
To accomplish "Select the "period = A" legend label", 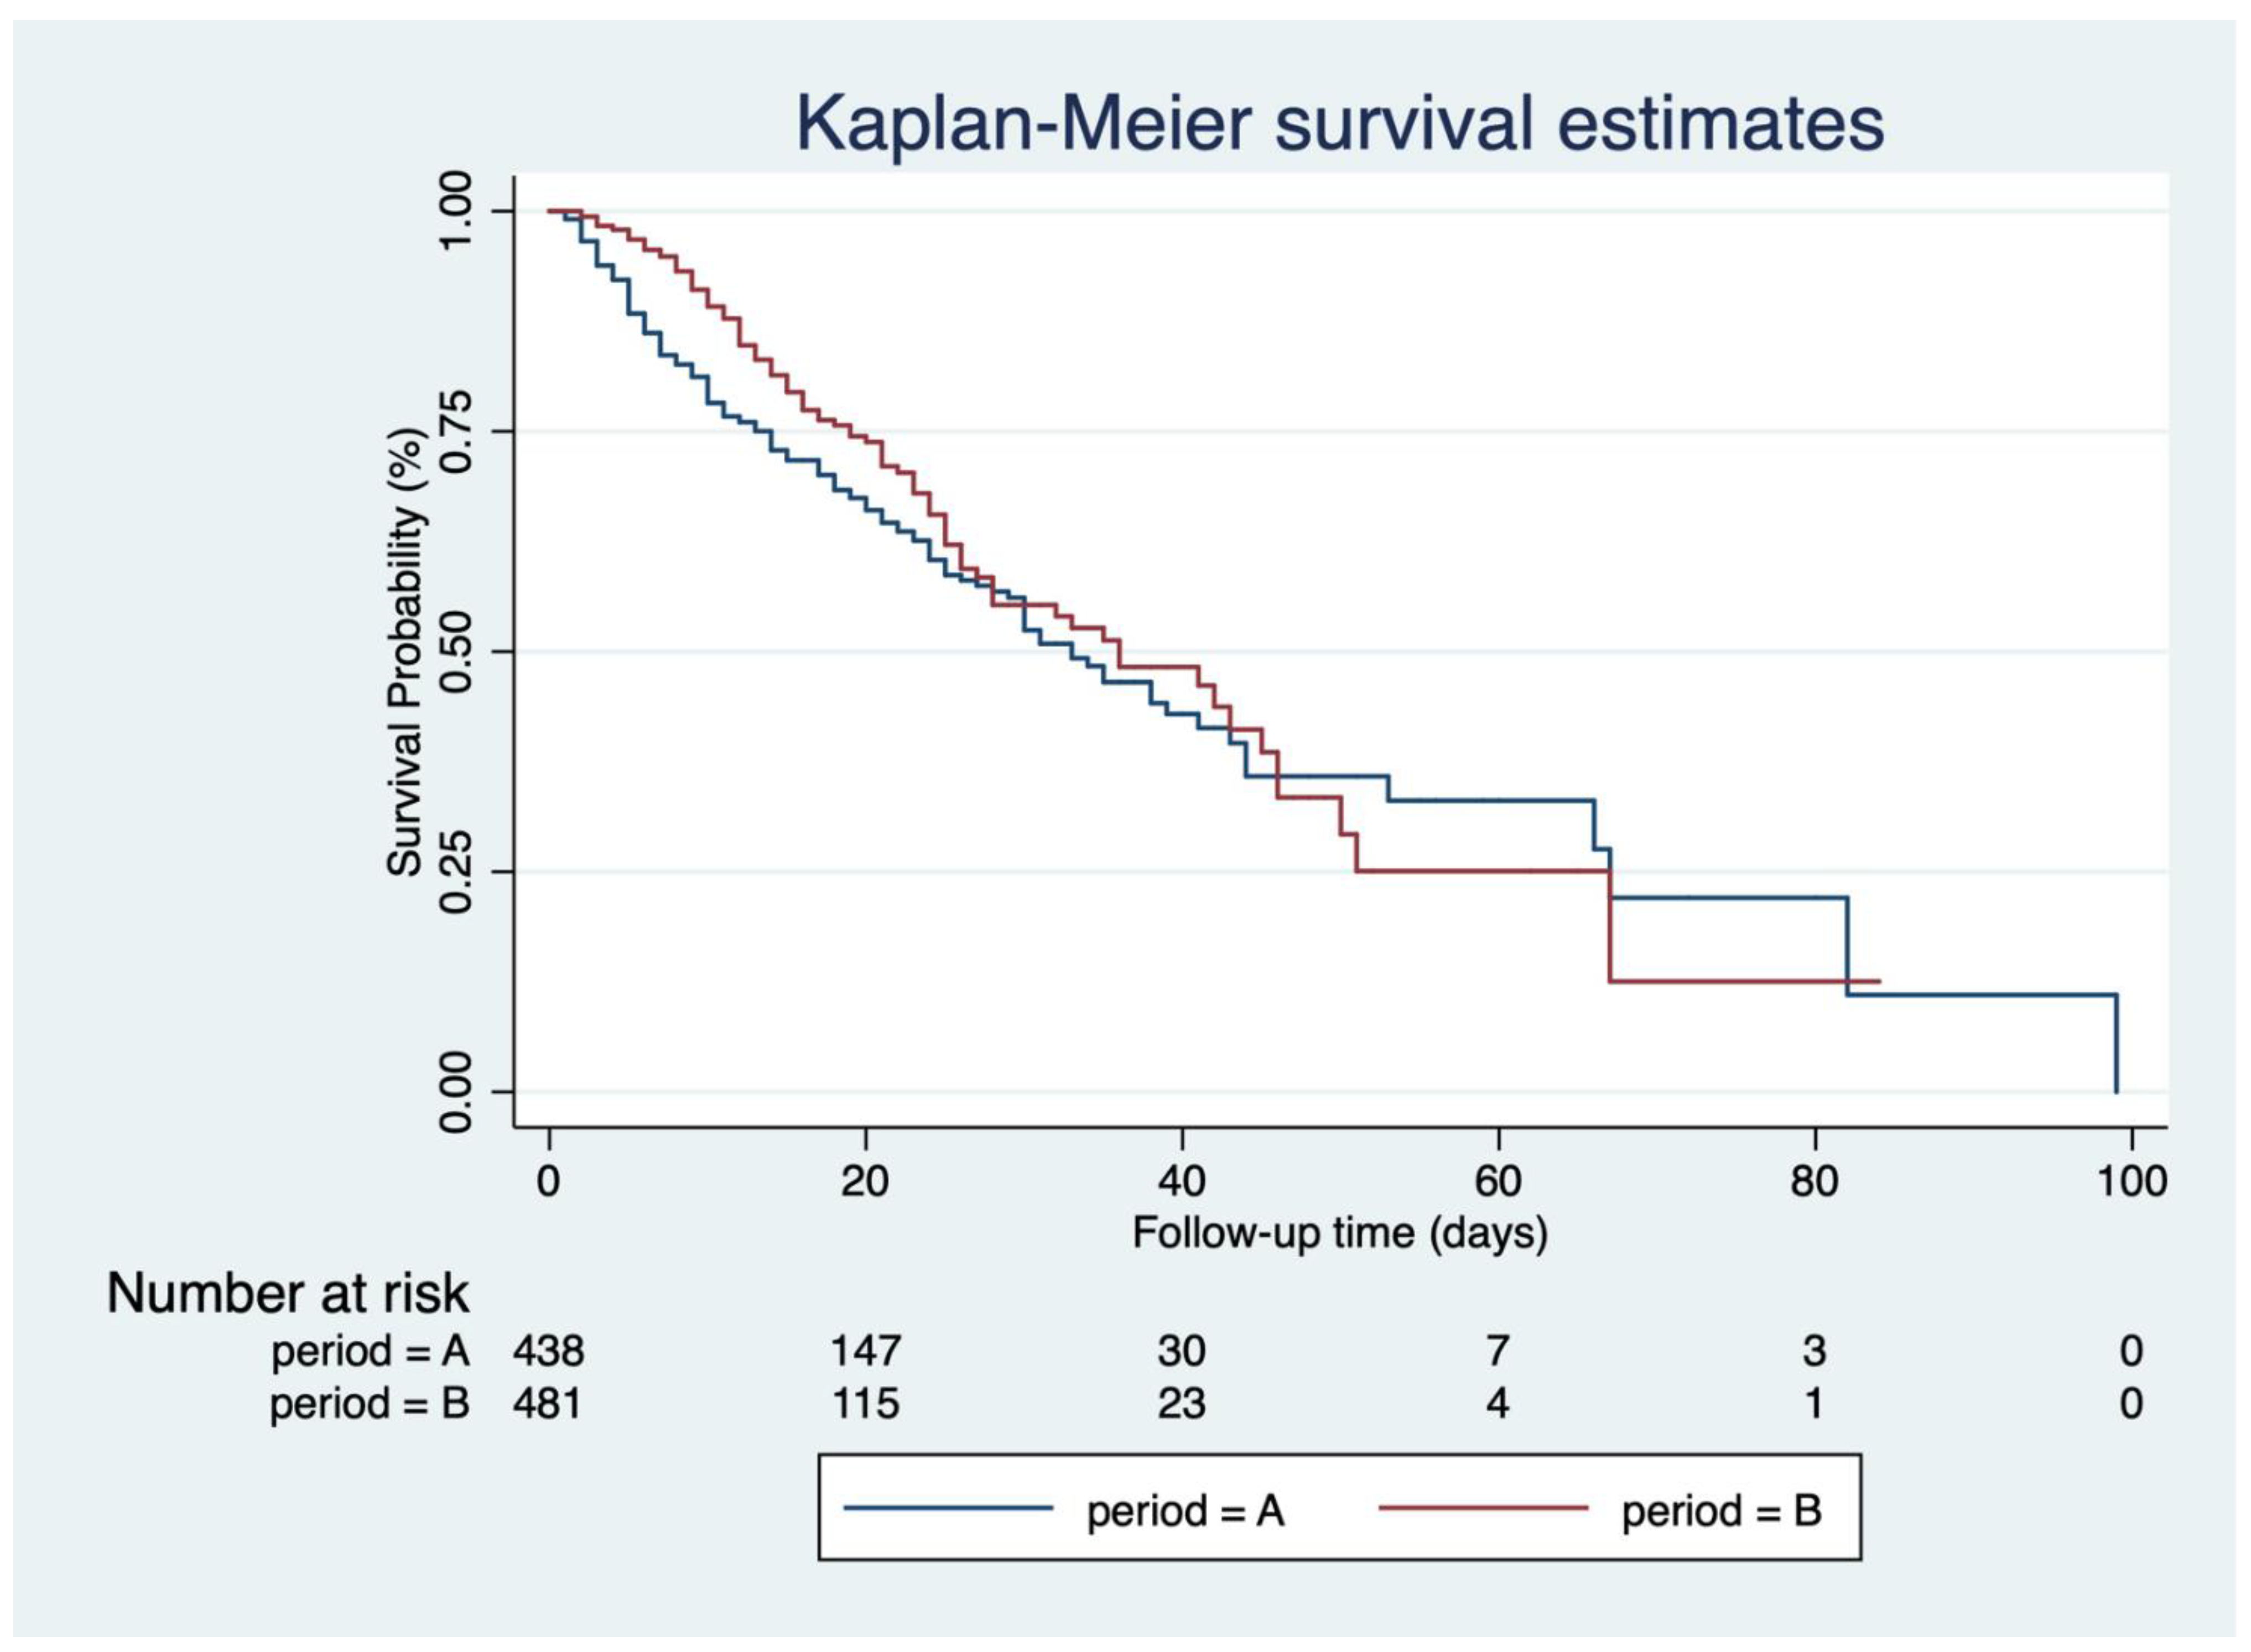I will point(1185,1510).
